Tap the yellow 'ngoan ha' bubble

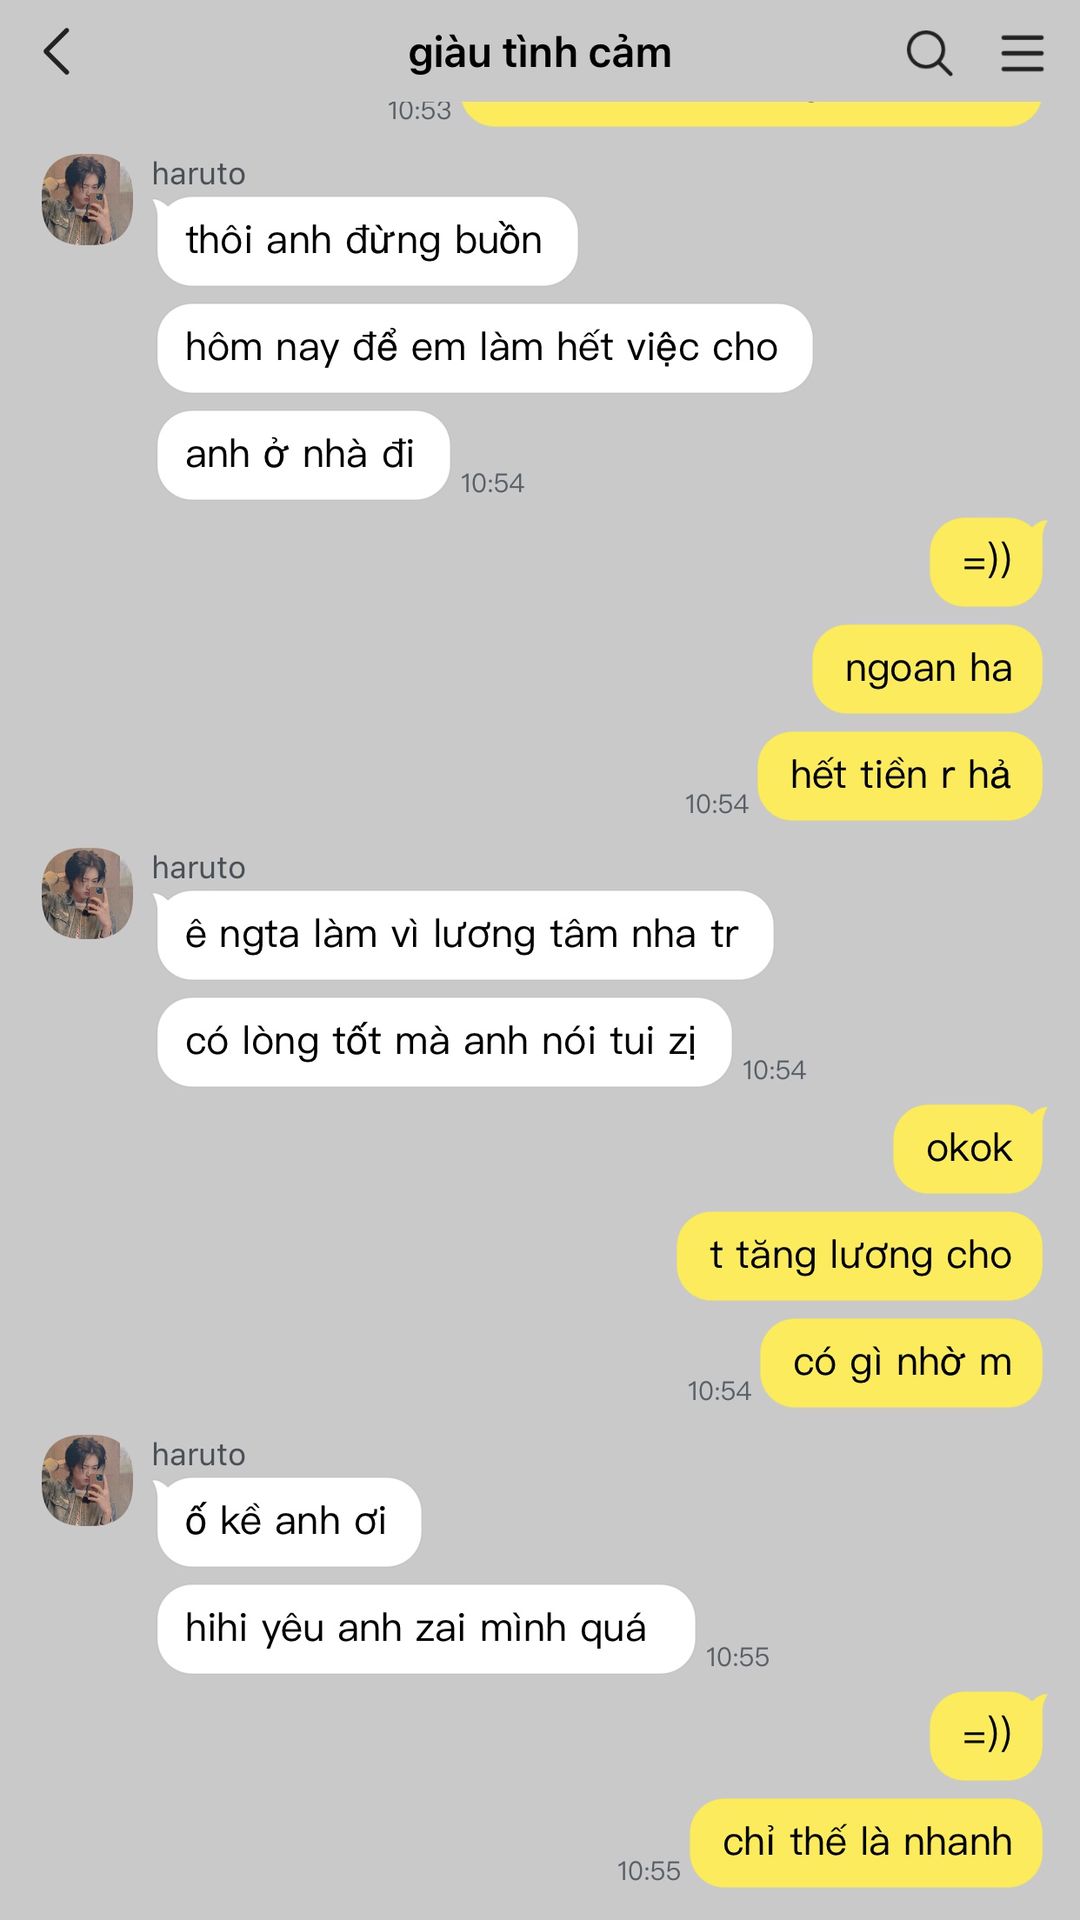927,669
